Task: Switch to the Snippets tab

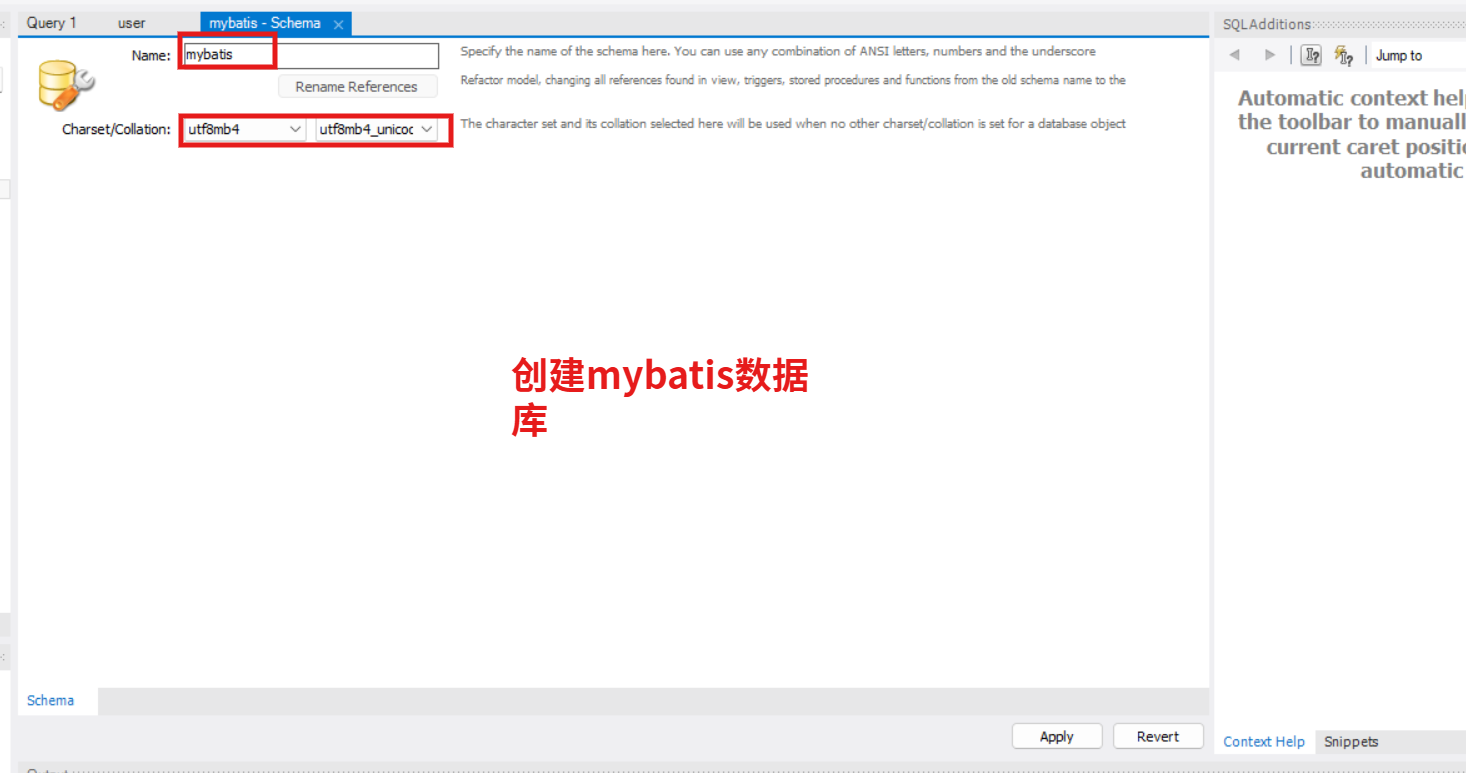Action: 1351,742
